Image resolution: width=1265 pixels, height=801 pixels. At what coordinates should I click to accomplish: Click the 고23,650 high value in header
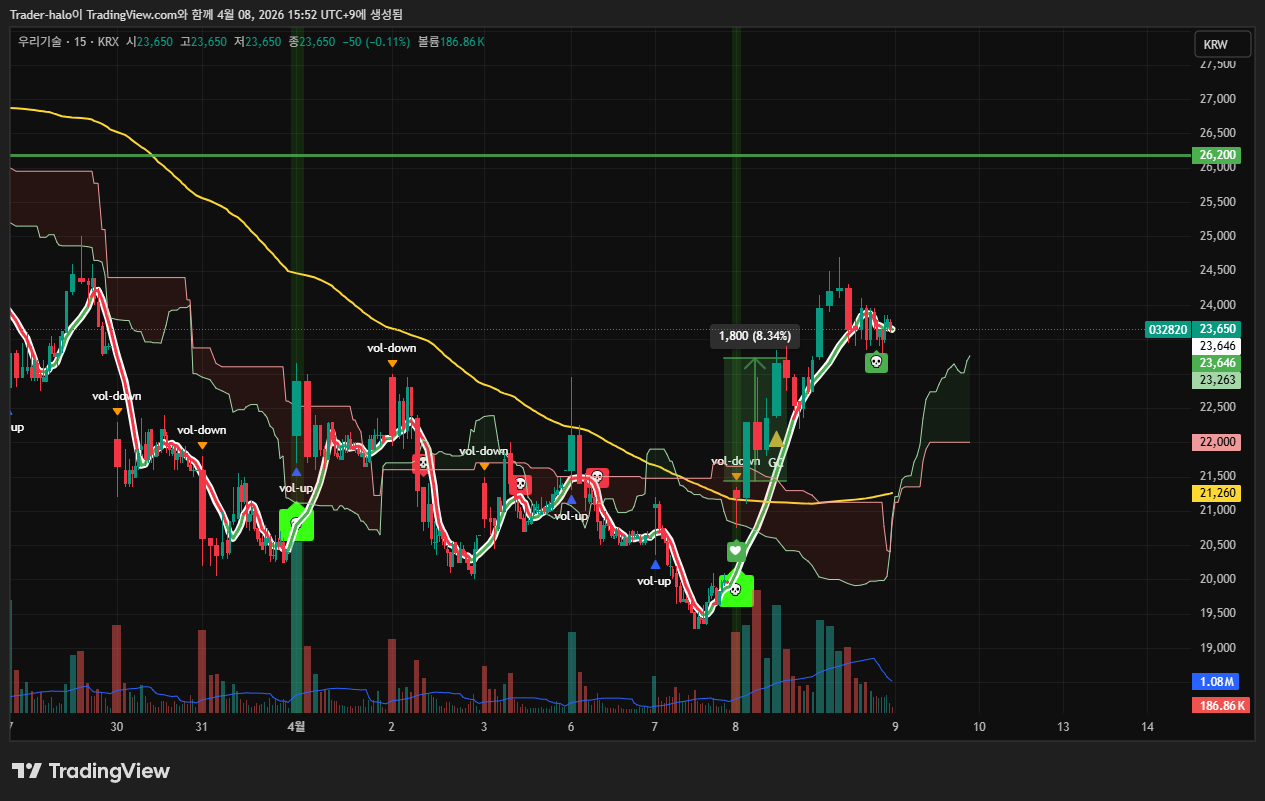[204, 42]
